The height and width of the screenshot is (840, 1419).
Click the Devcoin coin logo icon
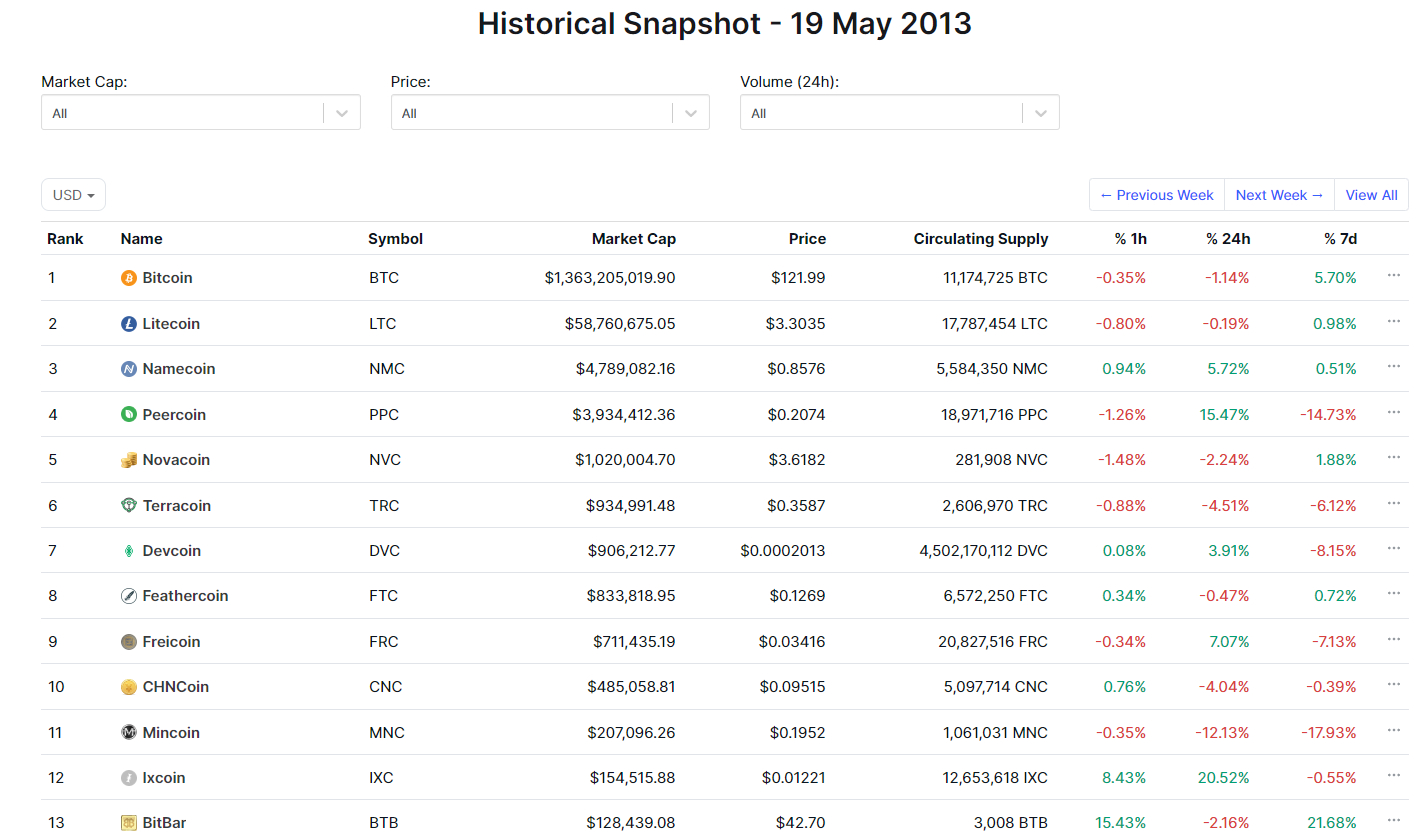click(x=128, y=551)
